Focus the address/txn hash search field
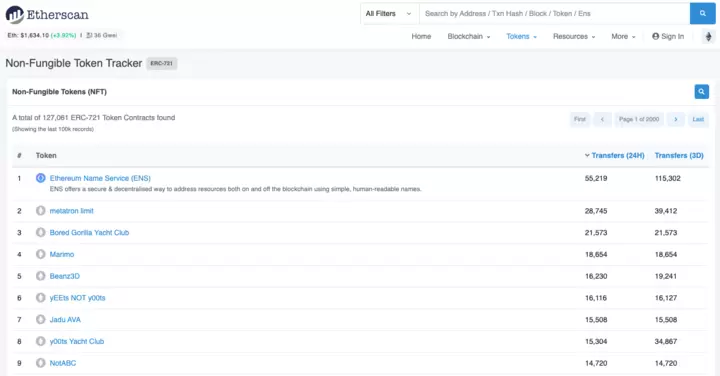The image size is (720, 376). point(554,14)
